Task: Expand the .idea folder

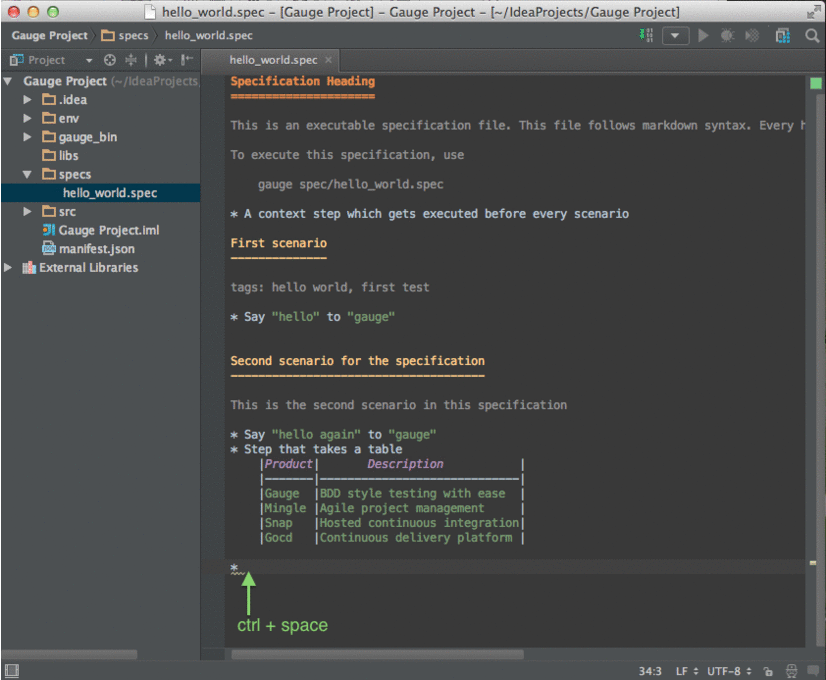Action: [x=27, y=100]
